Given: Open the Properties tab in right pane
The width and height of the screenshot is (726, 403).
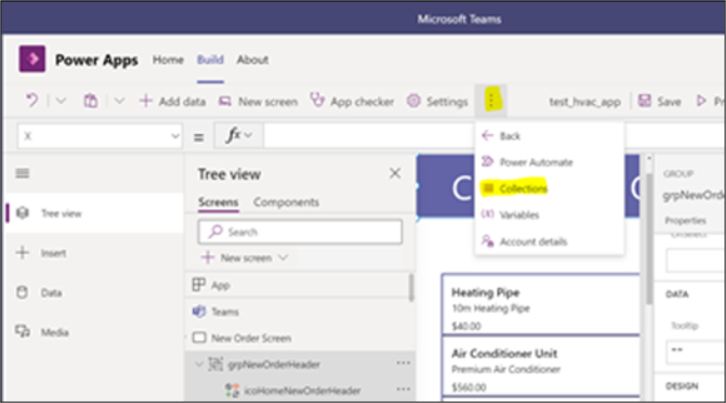Looking at the screenshot, I should (685, 220).
